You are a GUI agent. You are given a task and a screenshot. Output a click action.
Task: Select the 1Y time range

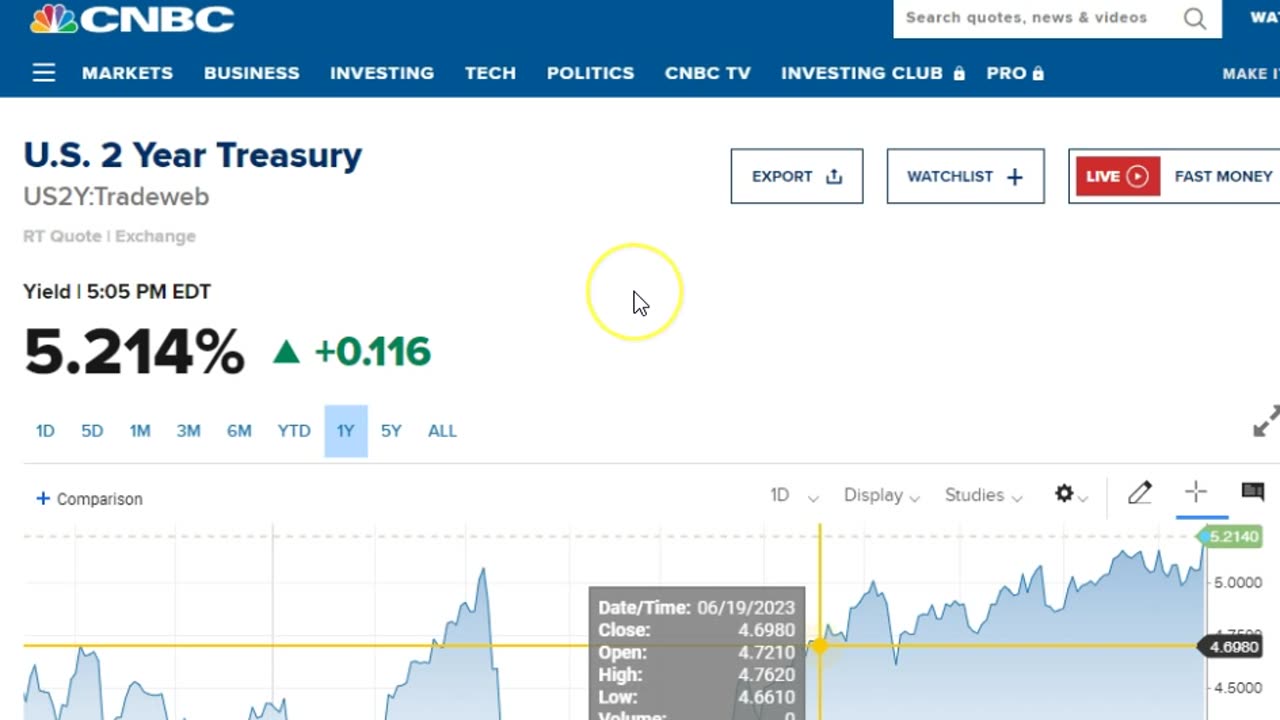[346, 431]
